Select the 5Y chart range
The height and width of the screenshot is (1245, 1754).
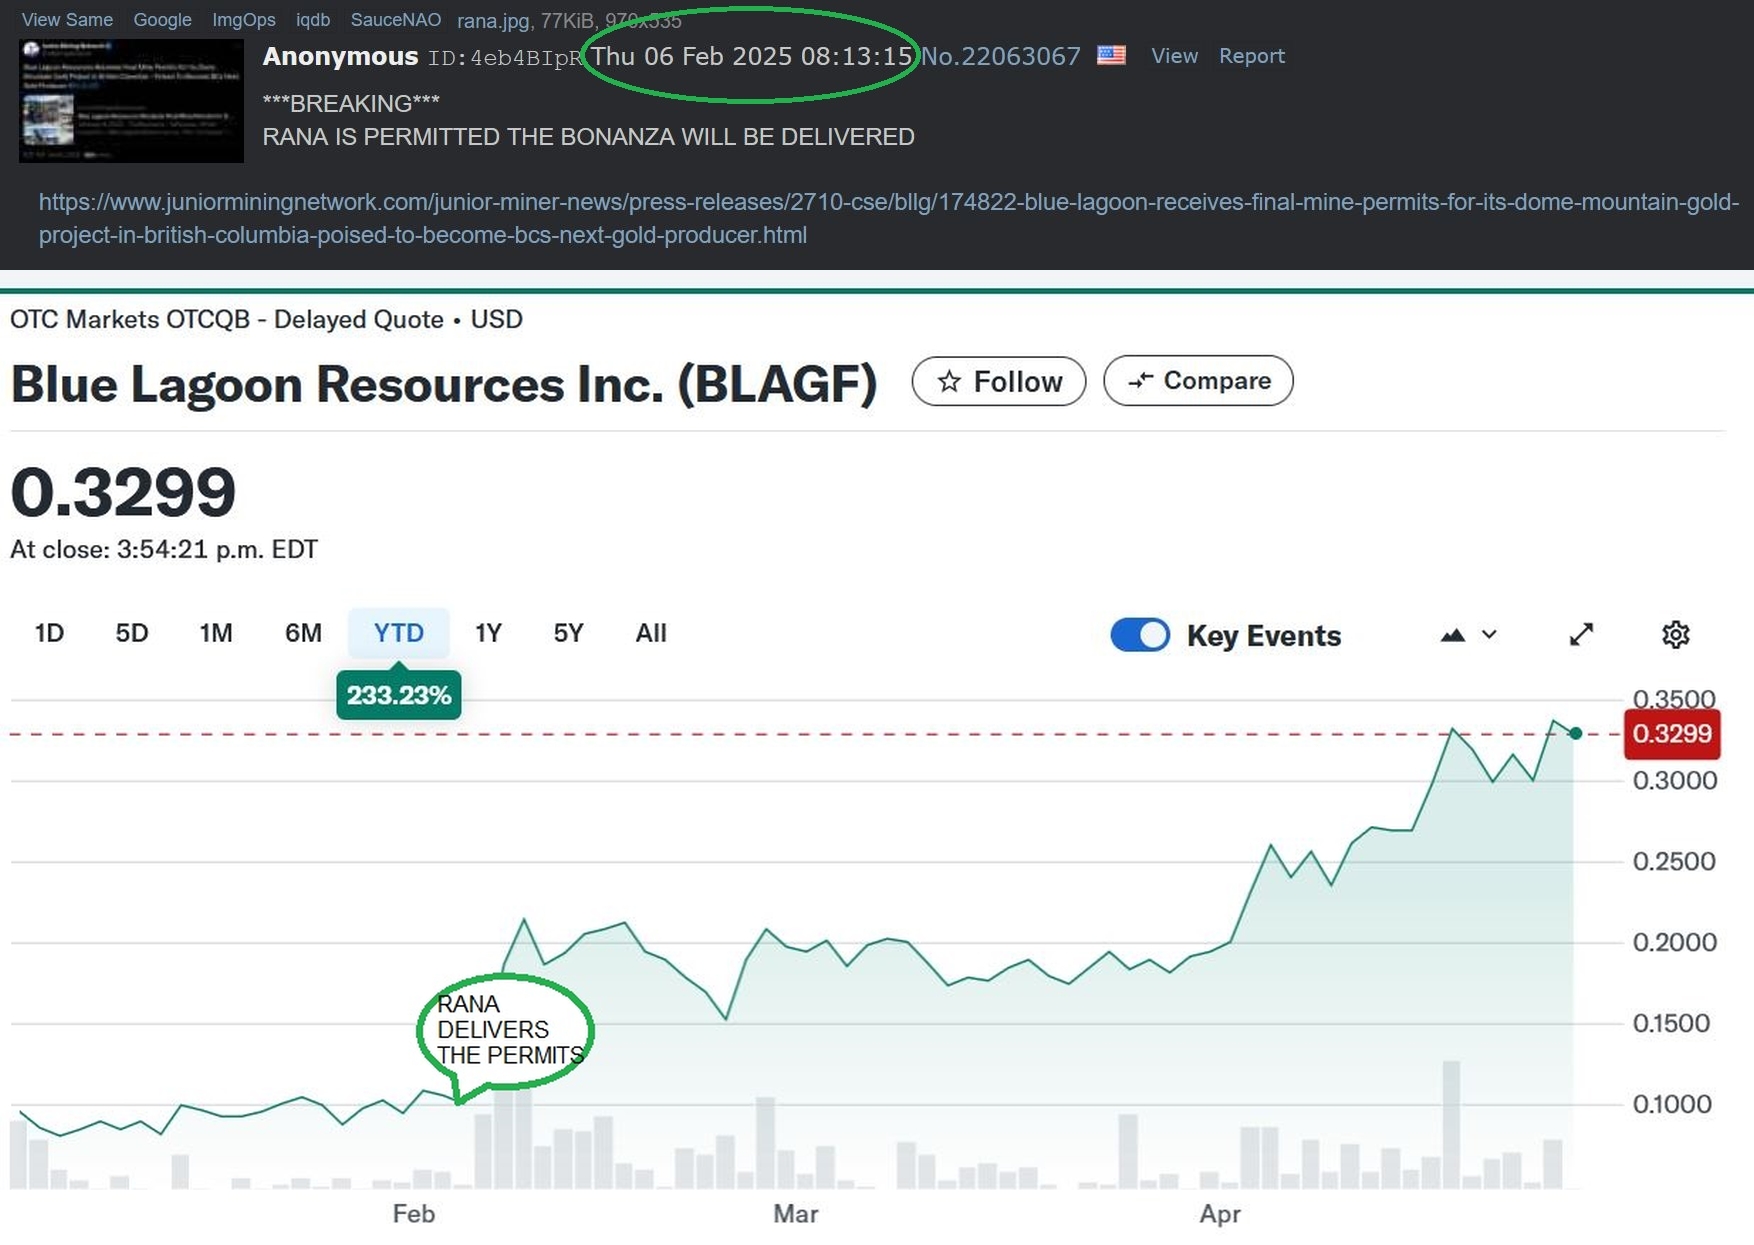(568, 633)
